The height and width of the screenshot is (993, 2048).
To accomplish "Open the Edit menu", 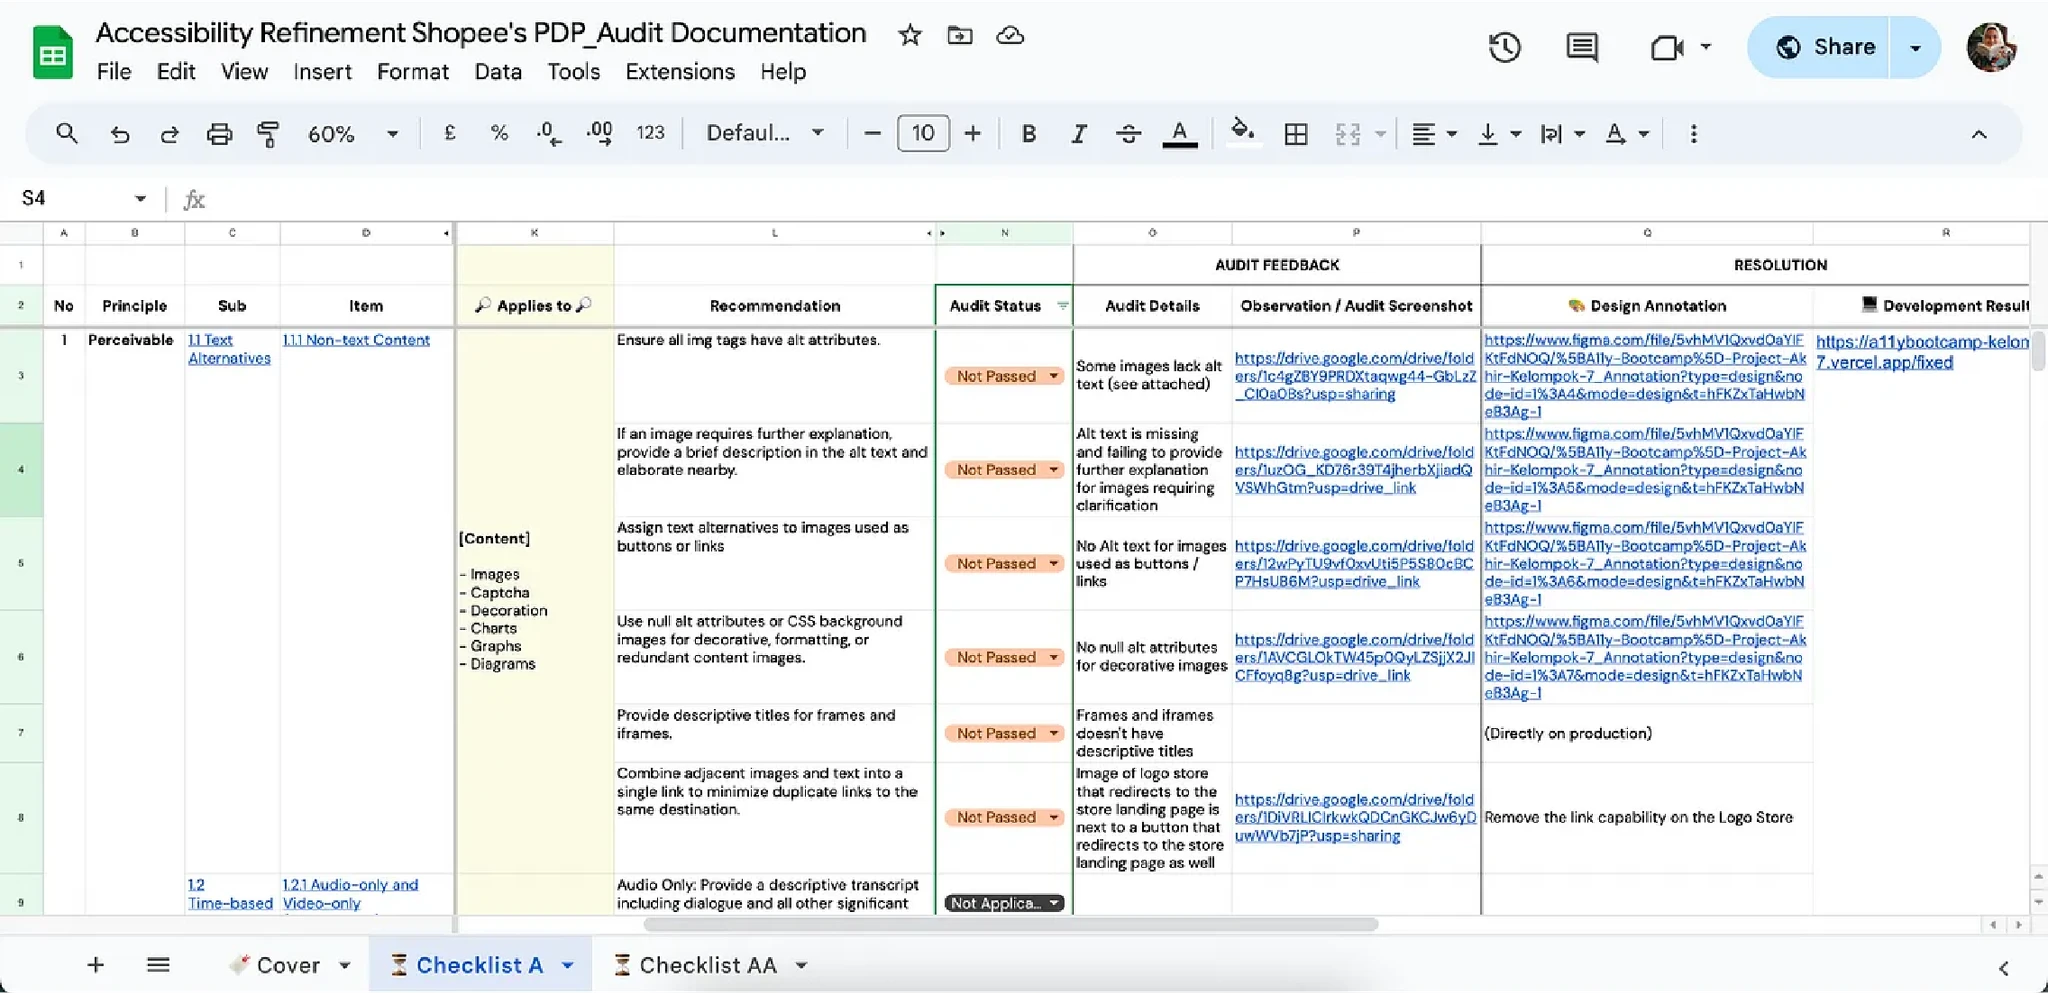I will tap(176, 72).
